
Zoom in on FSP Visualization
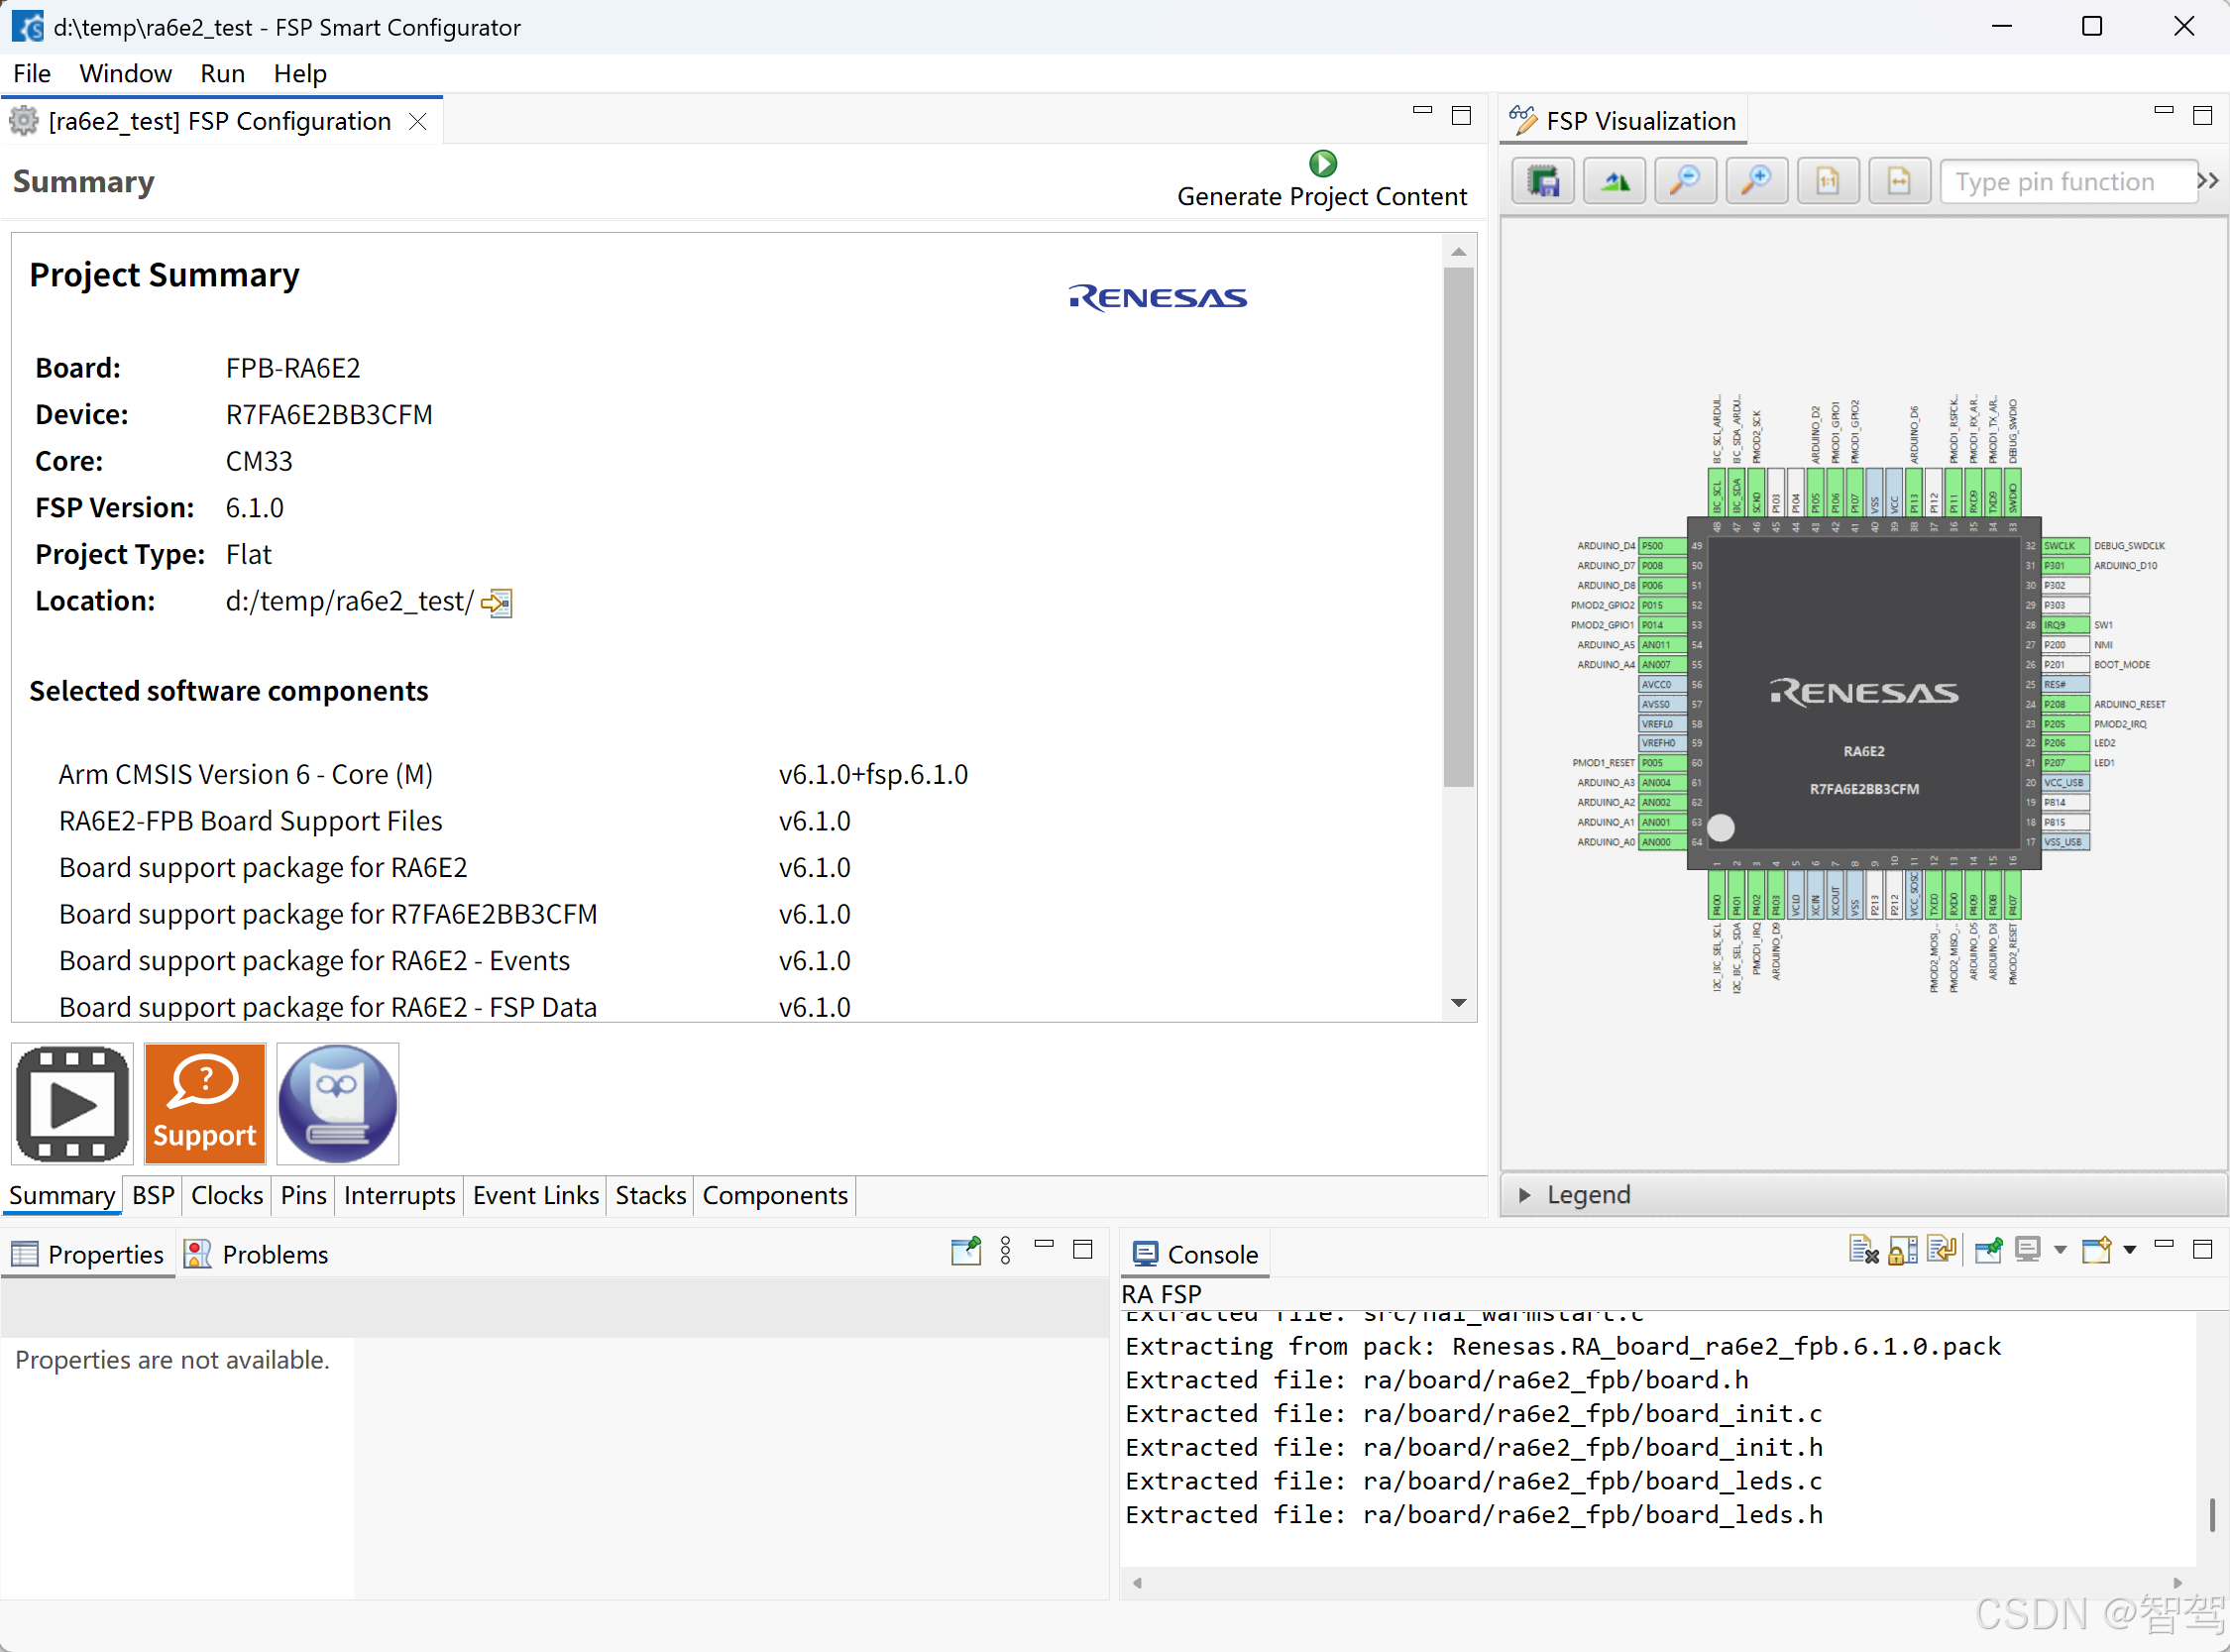[1756, 181]
